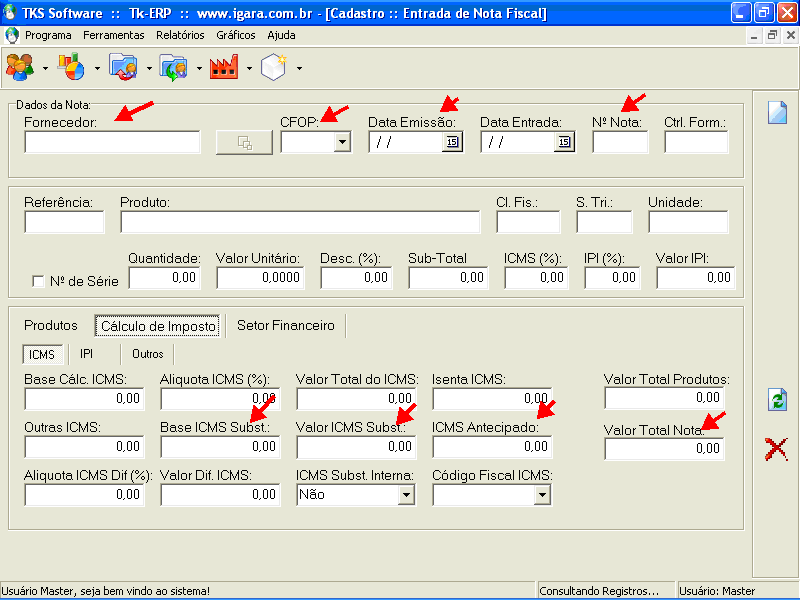Open the ICMS Subst. Interna dropdown
The height and width of the screenshot is (600, 800).
coord(406,494)
